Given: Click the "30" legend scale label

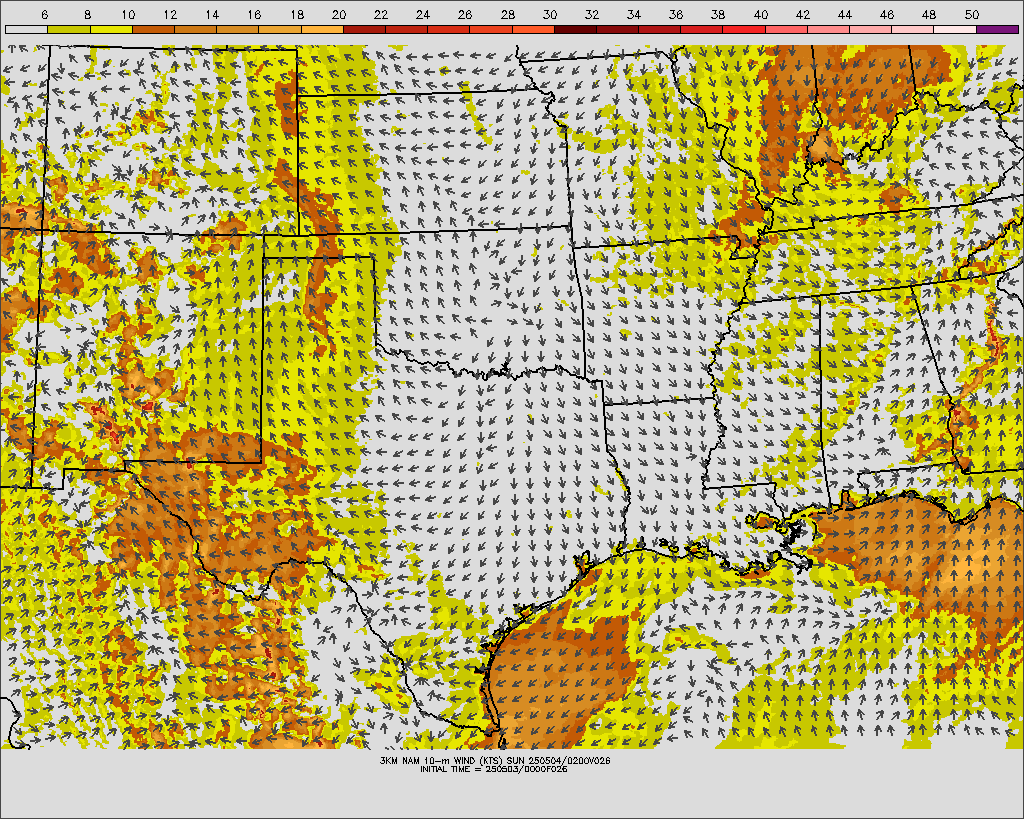Looking at the screenshot, I should pos(549,14).
